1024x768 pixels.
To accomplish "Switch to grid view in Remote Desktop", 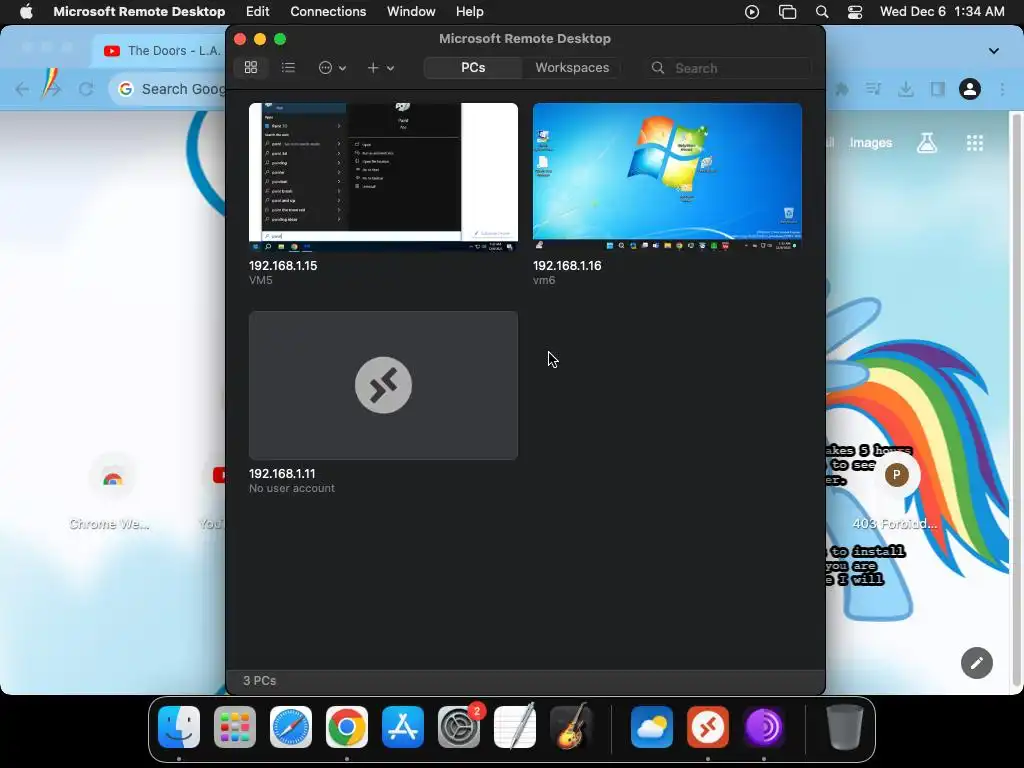I will [x=251, y=67].
